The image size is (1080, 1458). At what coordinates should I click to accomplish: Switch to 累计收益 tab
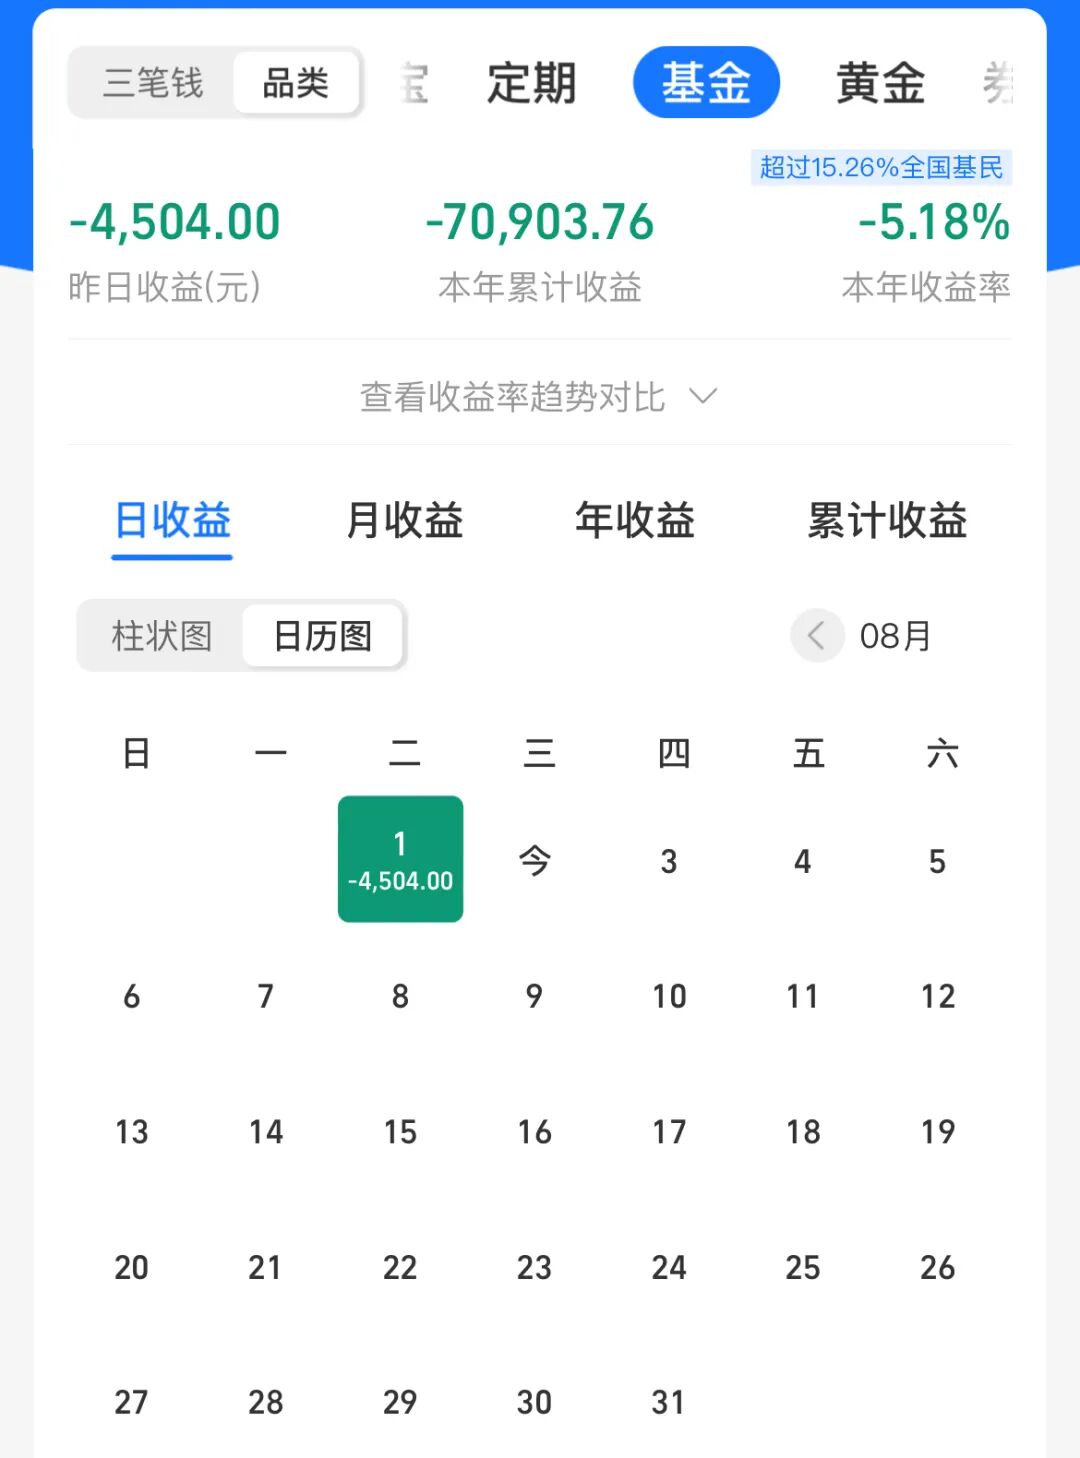(888, 521)
